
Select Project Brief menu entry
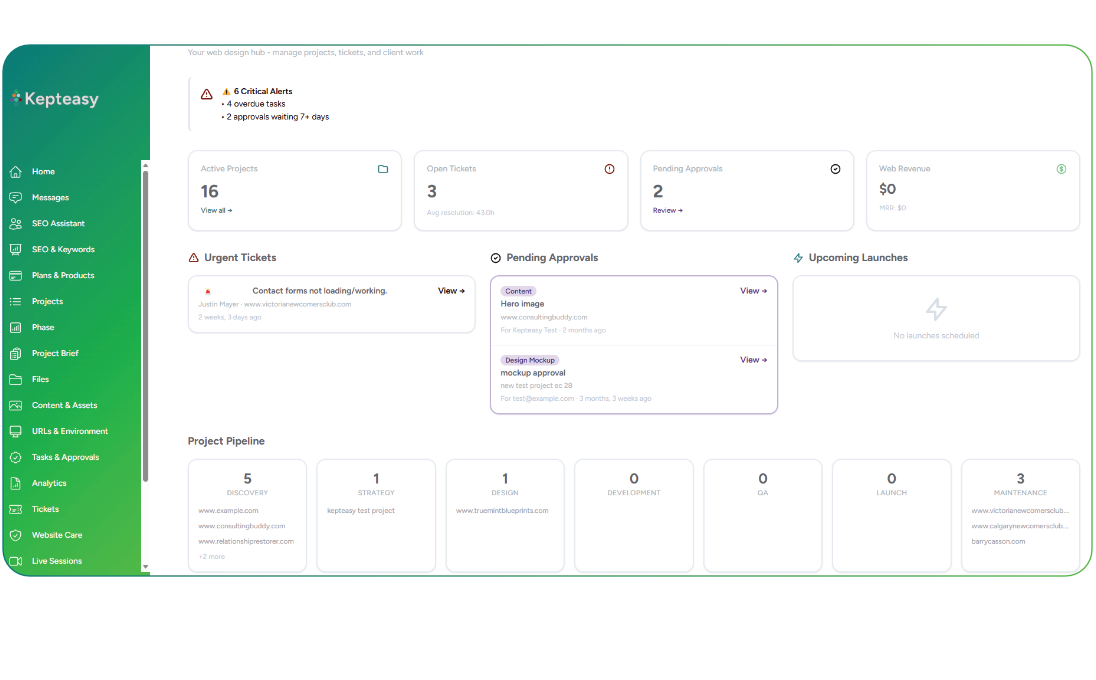pos(55,354)
